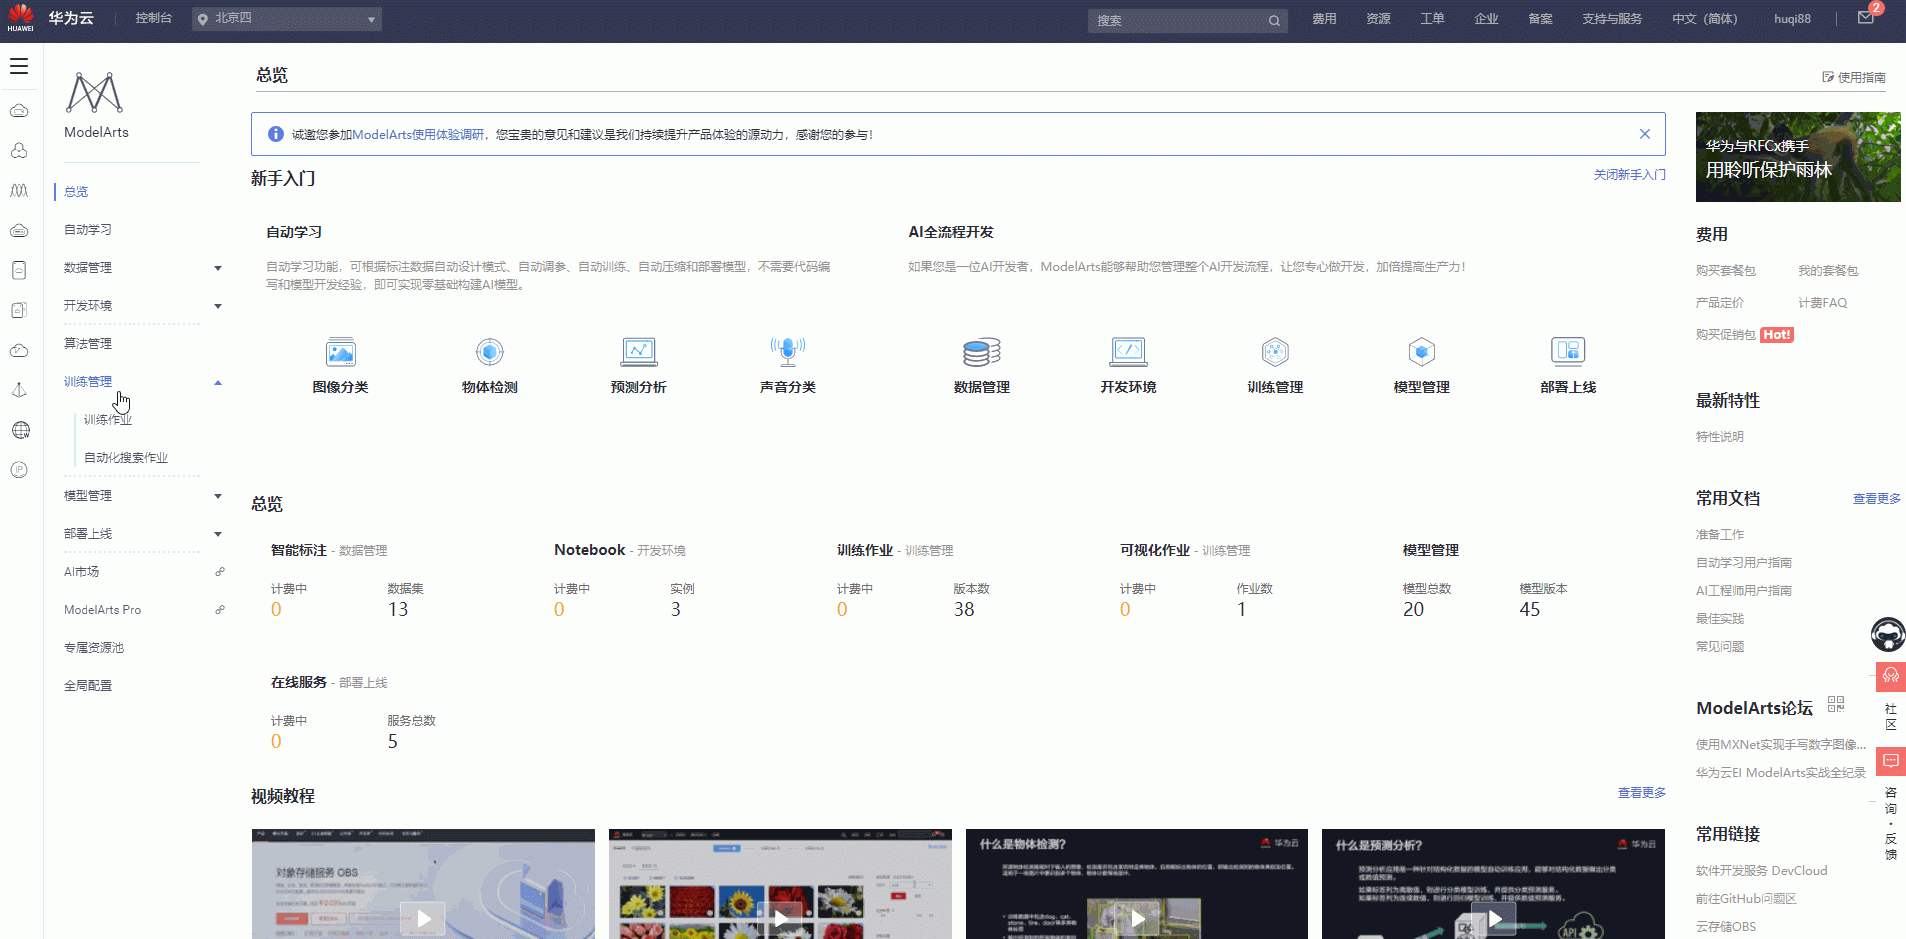Open the red feedback chat icon
The image size is (1906, 939).
pos(1891,761)
